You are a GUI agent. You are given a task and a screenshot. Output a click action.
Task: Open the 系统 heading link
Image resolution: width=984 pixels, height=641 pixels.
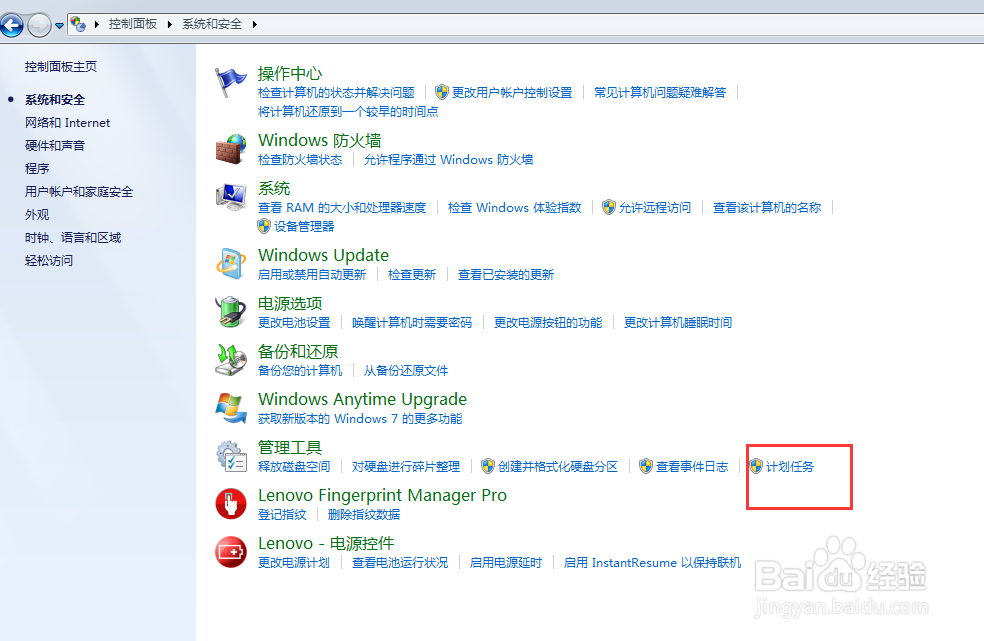(x=274, y=188)
